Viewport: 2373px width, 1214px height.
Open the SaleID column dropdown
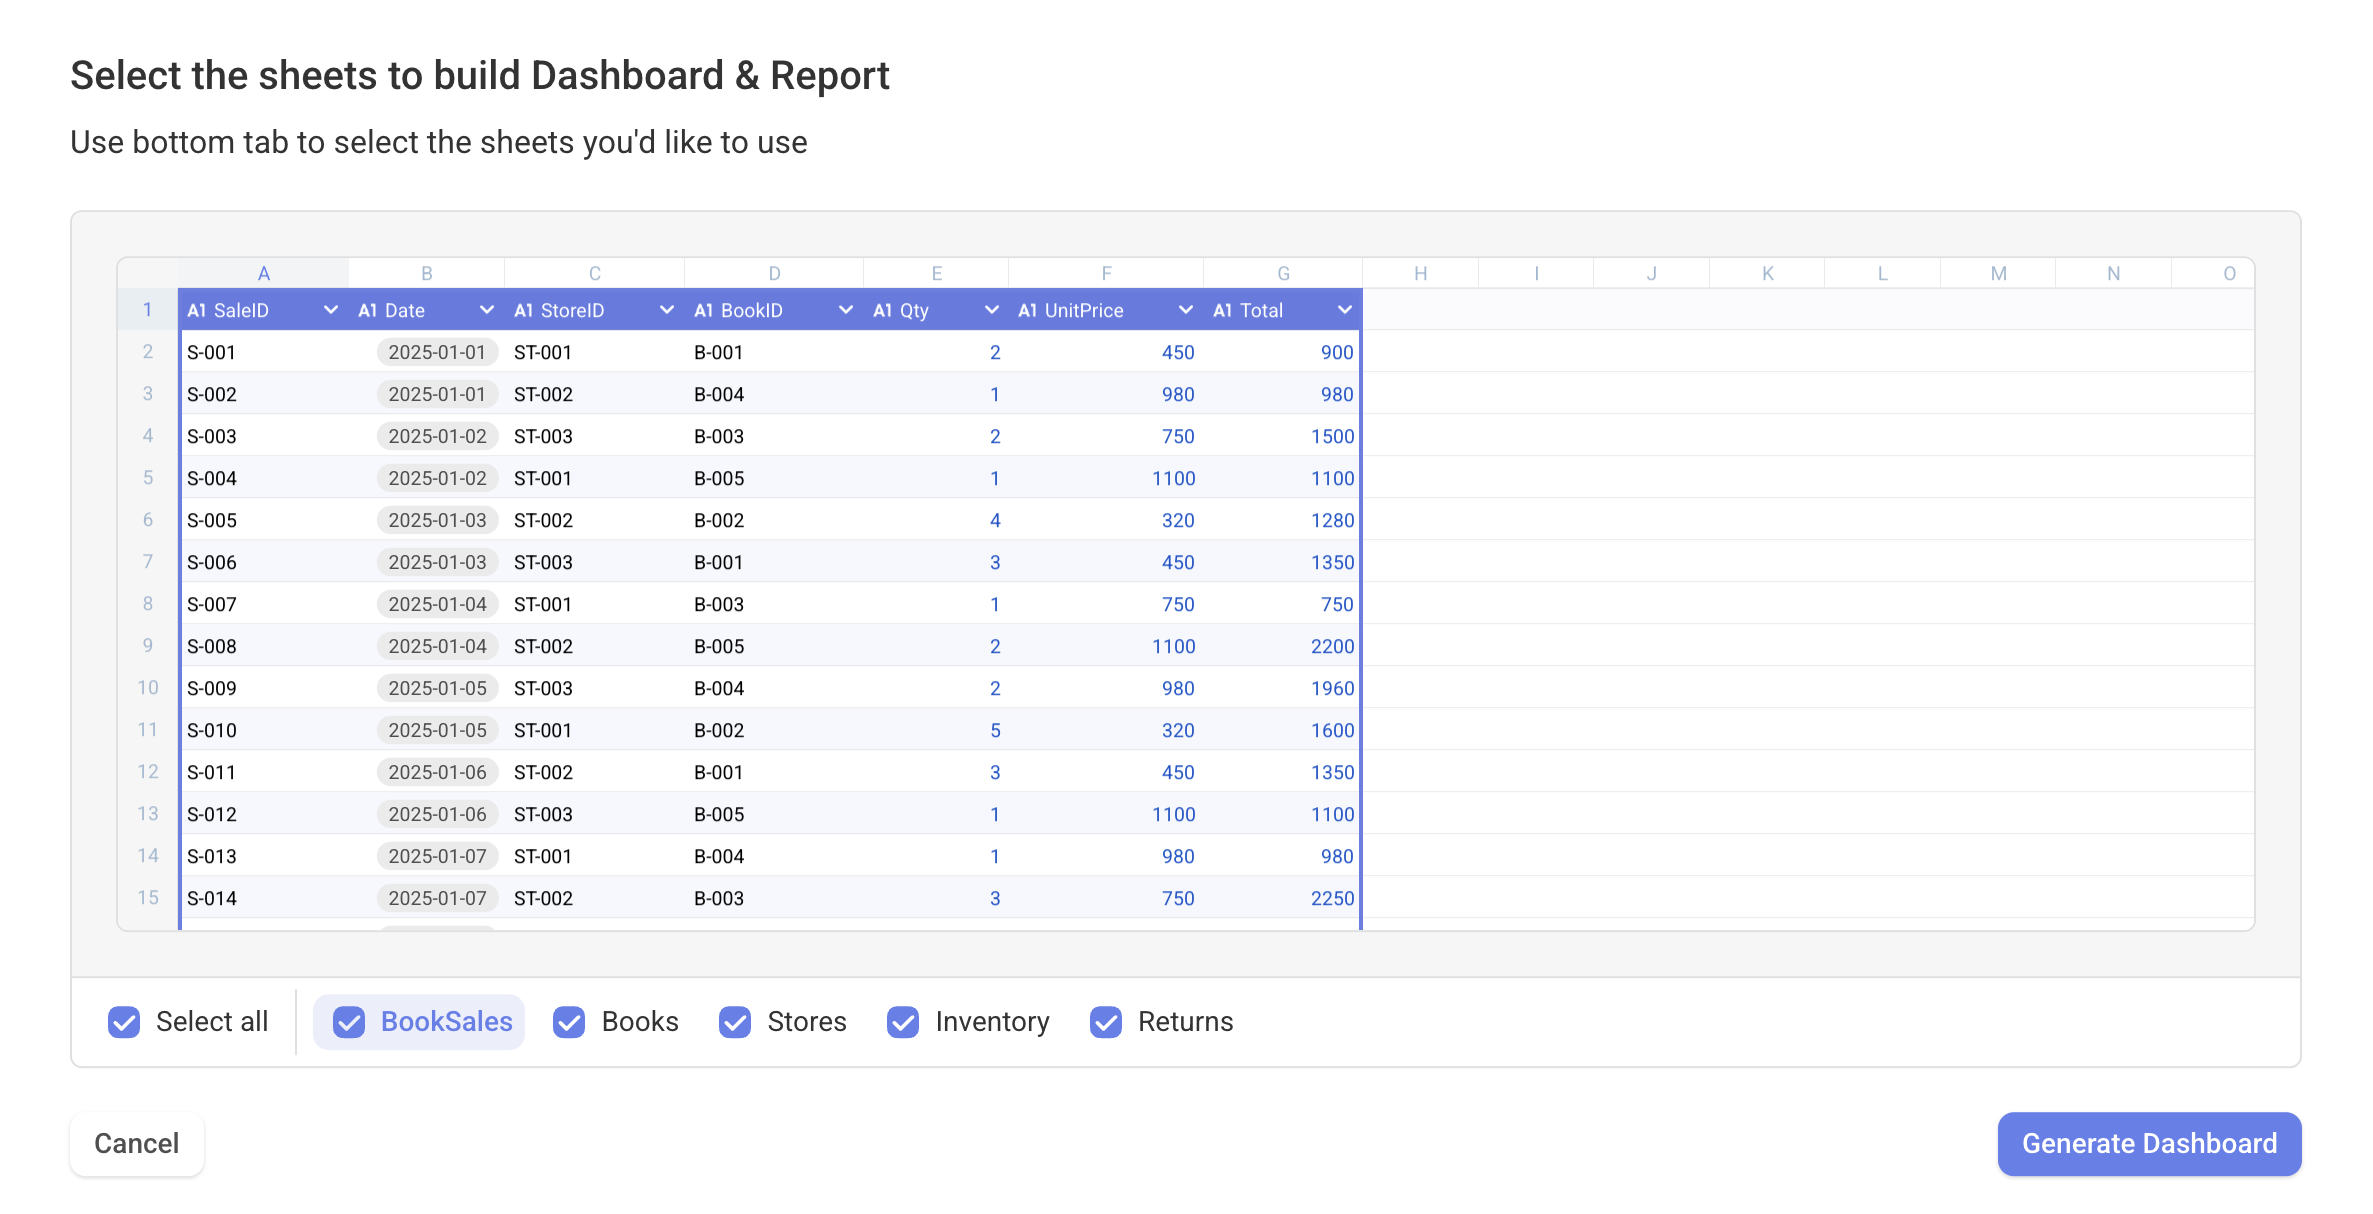pos(331,310)
